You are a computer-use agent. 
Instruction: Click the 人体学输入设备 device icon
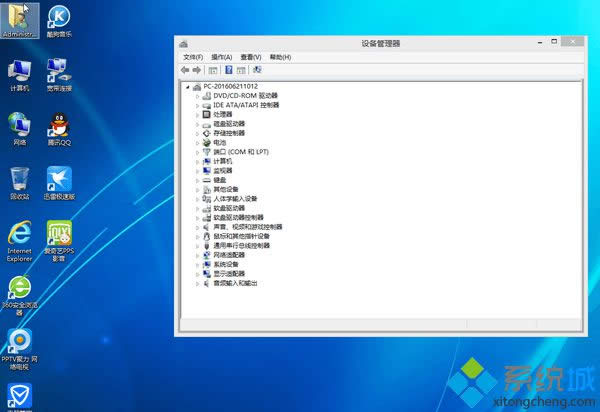(x=207, y=199)
